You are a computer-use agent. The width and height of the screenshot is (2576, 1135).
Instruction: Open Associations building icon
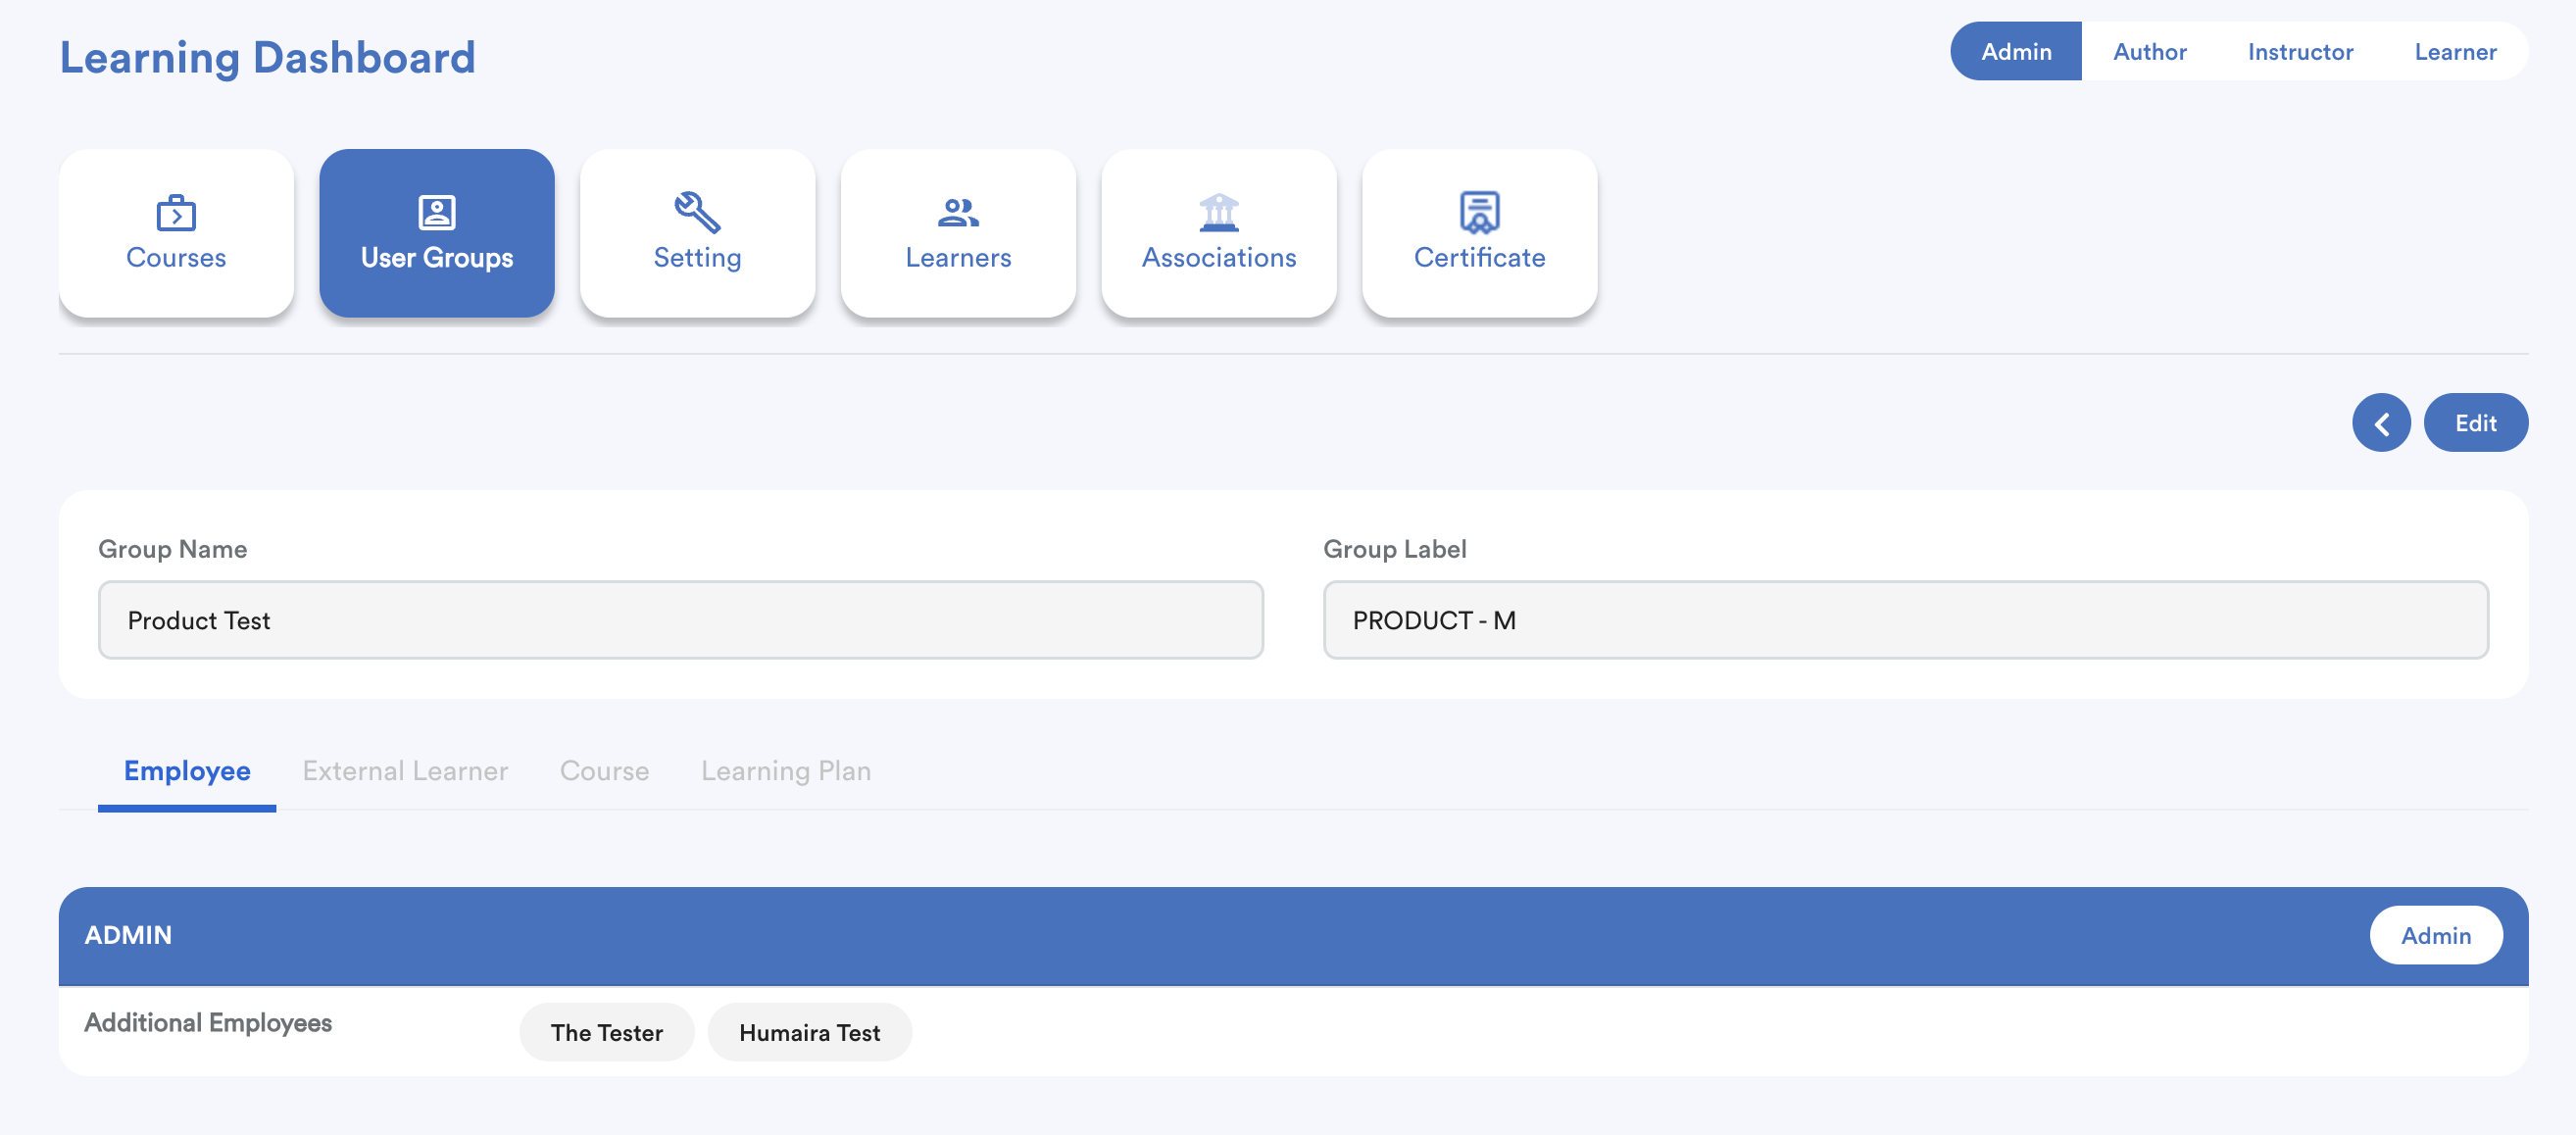pos(1218,212)
